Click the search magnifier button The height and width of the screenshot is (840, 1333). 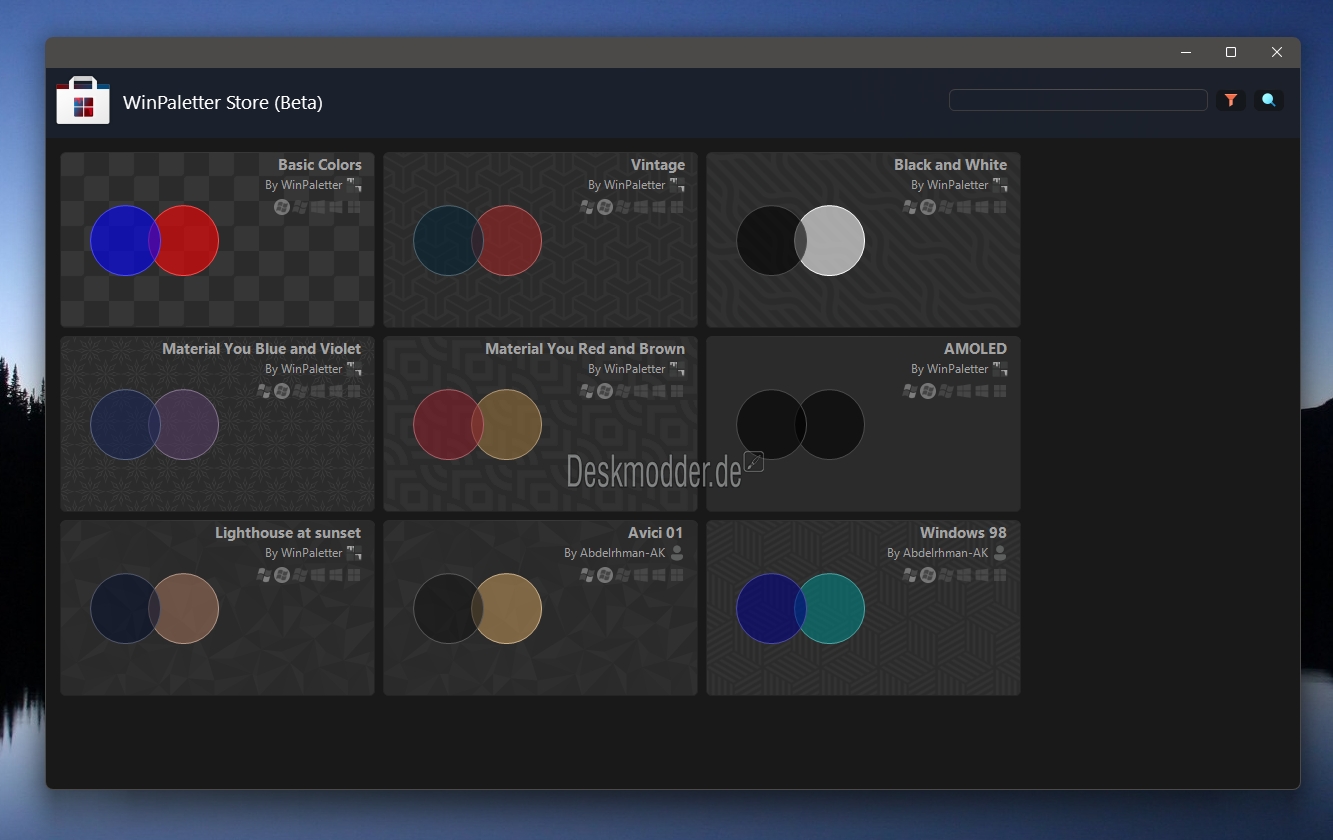(1269, 100)
